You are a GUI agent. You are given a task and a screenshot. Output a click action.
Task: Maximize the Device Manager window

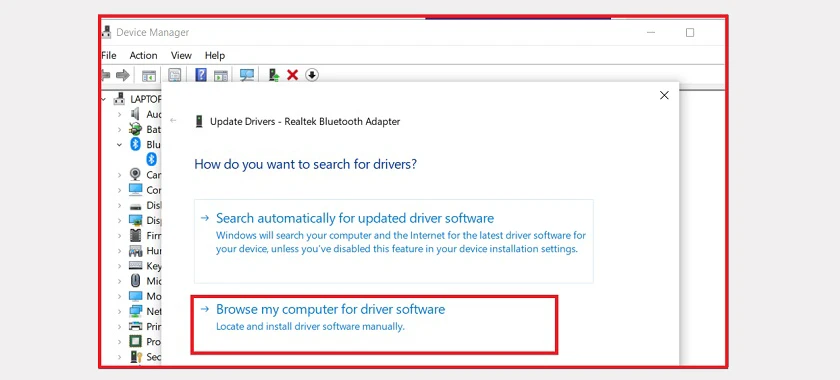click(690, 32)
